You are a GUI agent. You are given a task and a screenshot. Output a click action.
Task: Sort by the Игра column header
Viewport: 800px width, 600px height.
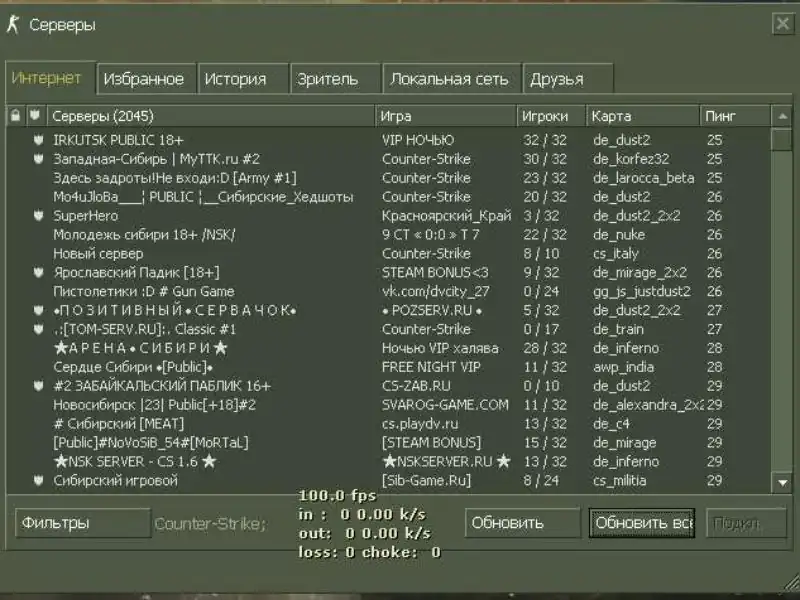pyautogui.click(x=445, y=116)
